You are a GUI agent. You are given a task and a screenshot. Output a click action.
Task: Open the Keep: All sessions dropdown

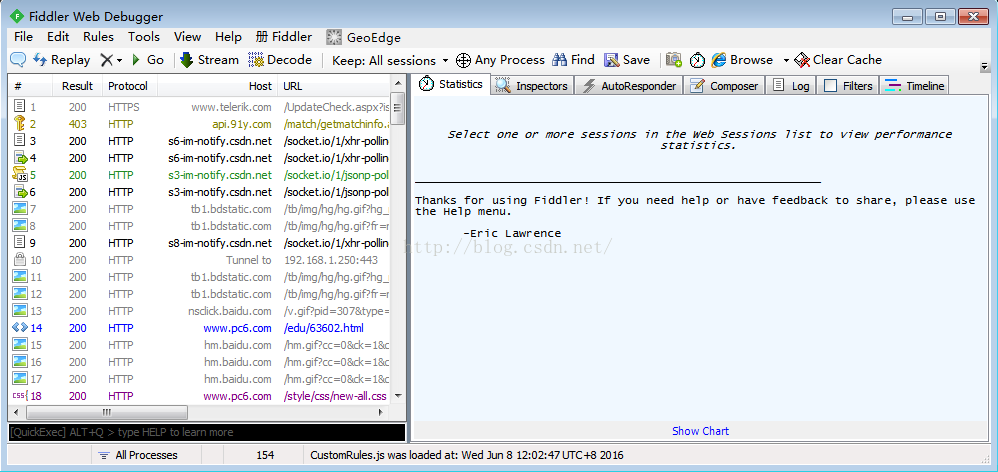(x=390, y=61)
